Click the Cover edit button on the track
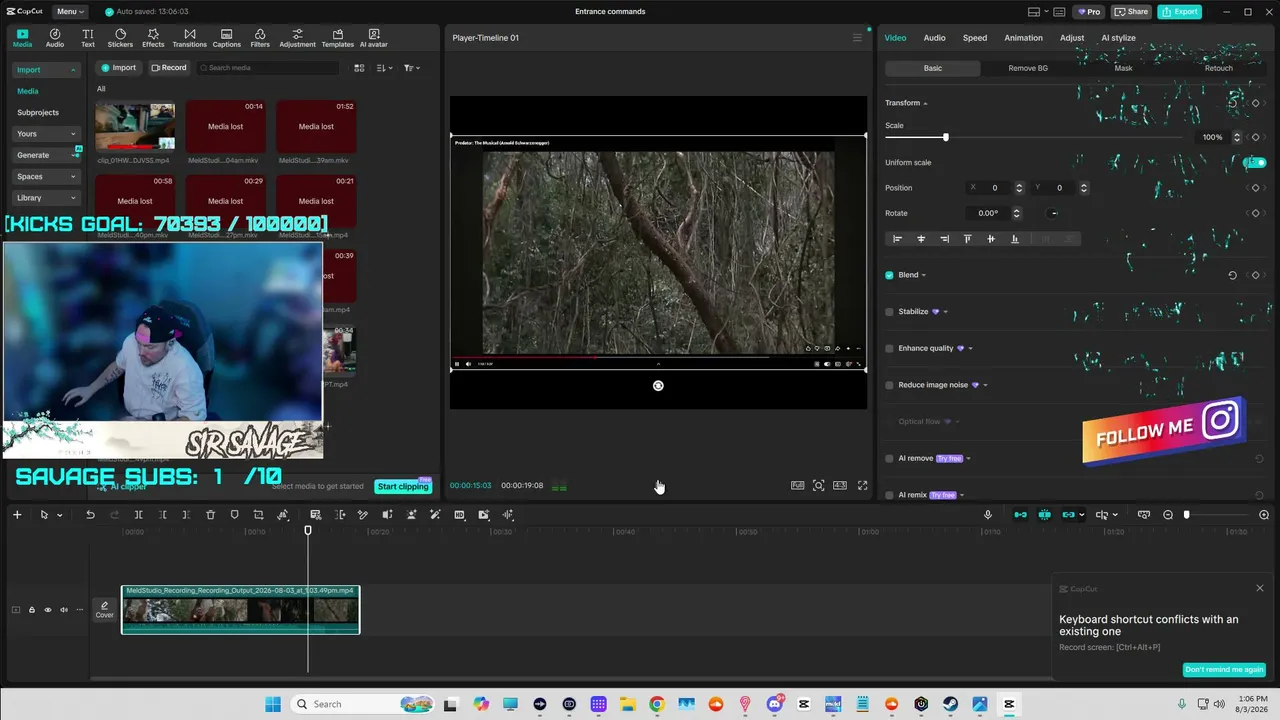Image resolution: width=1280 pixels, height=720 pixels. [x=104, y=610]
